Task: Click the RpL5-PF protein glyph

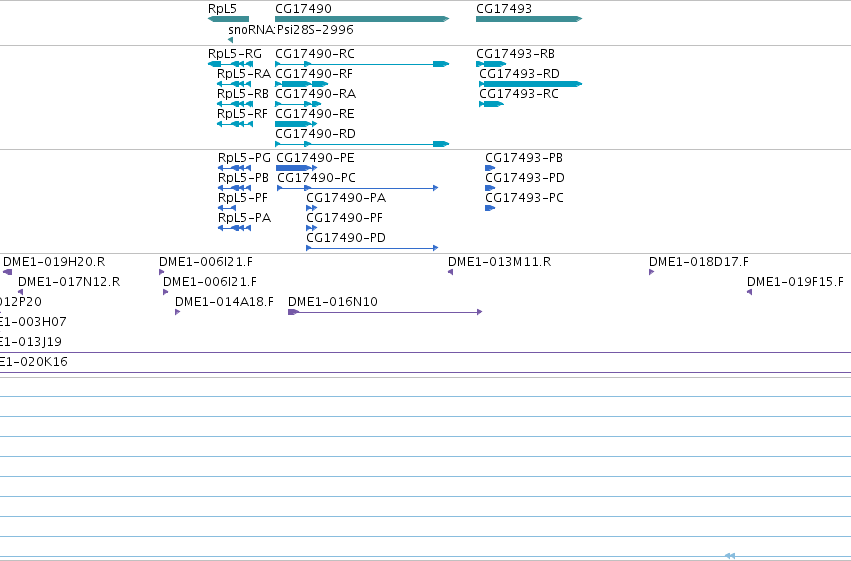Action: (x=227, y=208)
